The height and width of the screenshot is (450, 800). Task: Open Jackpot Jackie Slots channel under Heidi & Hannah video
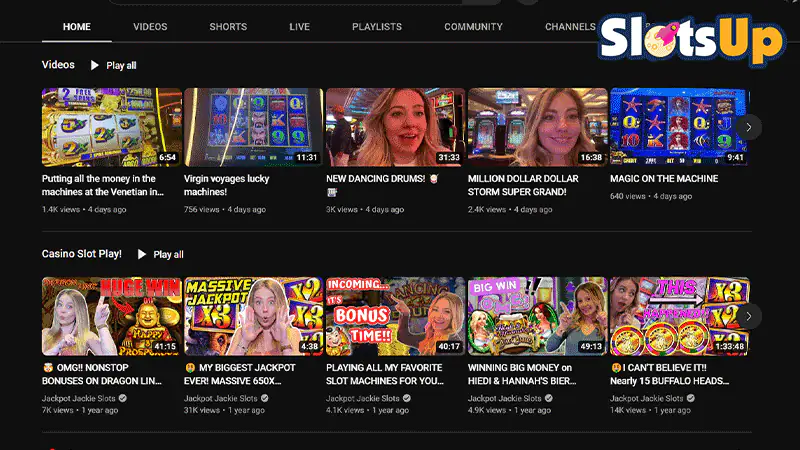coord(505,398)
